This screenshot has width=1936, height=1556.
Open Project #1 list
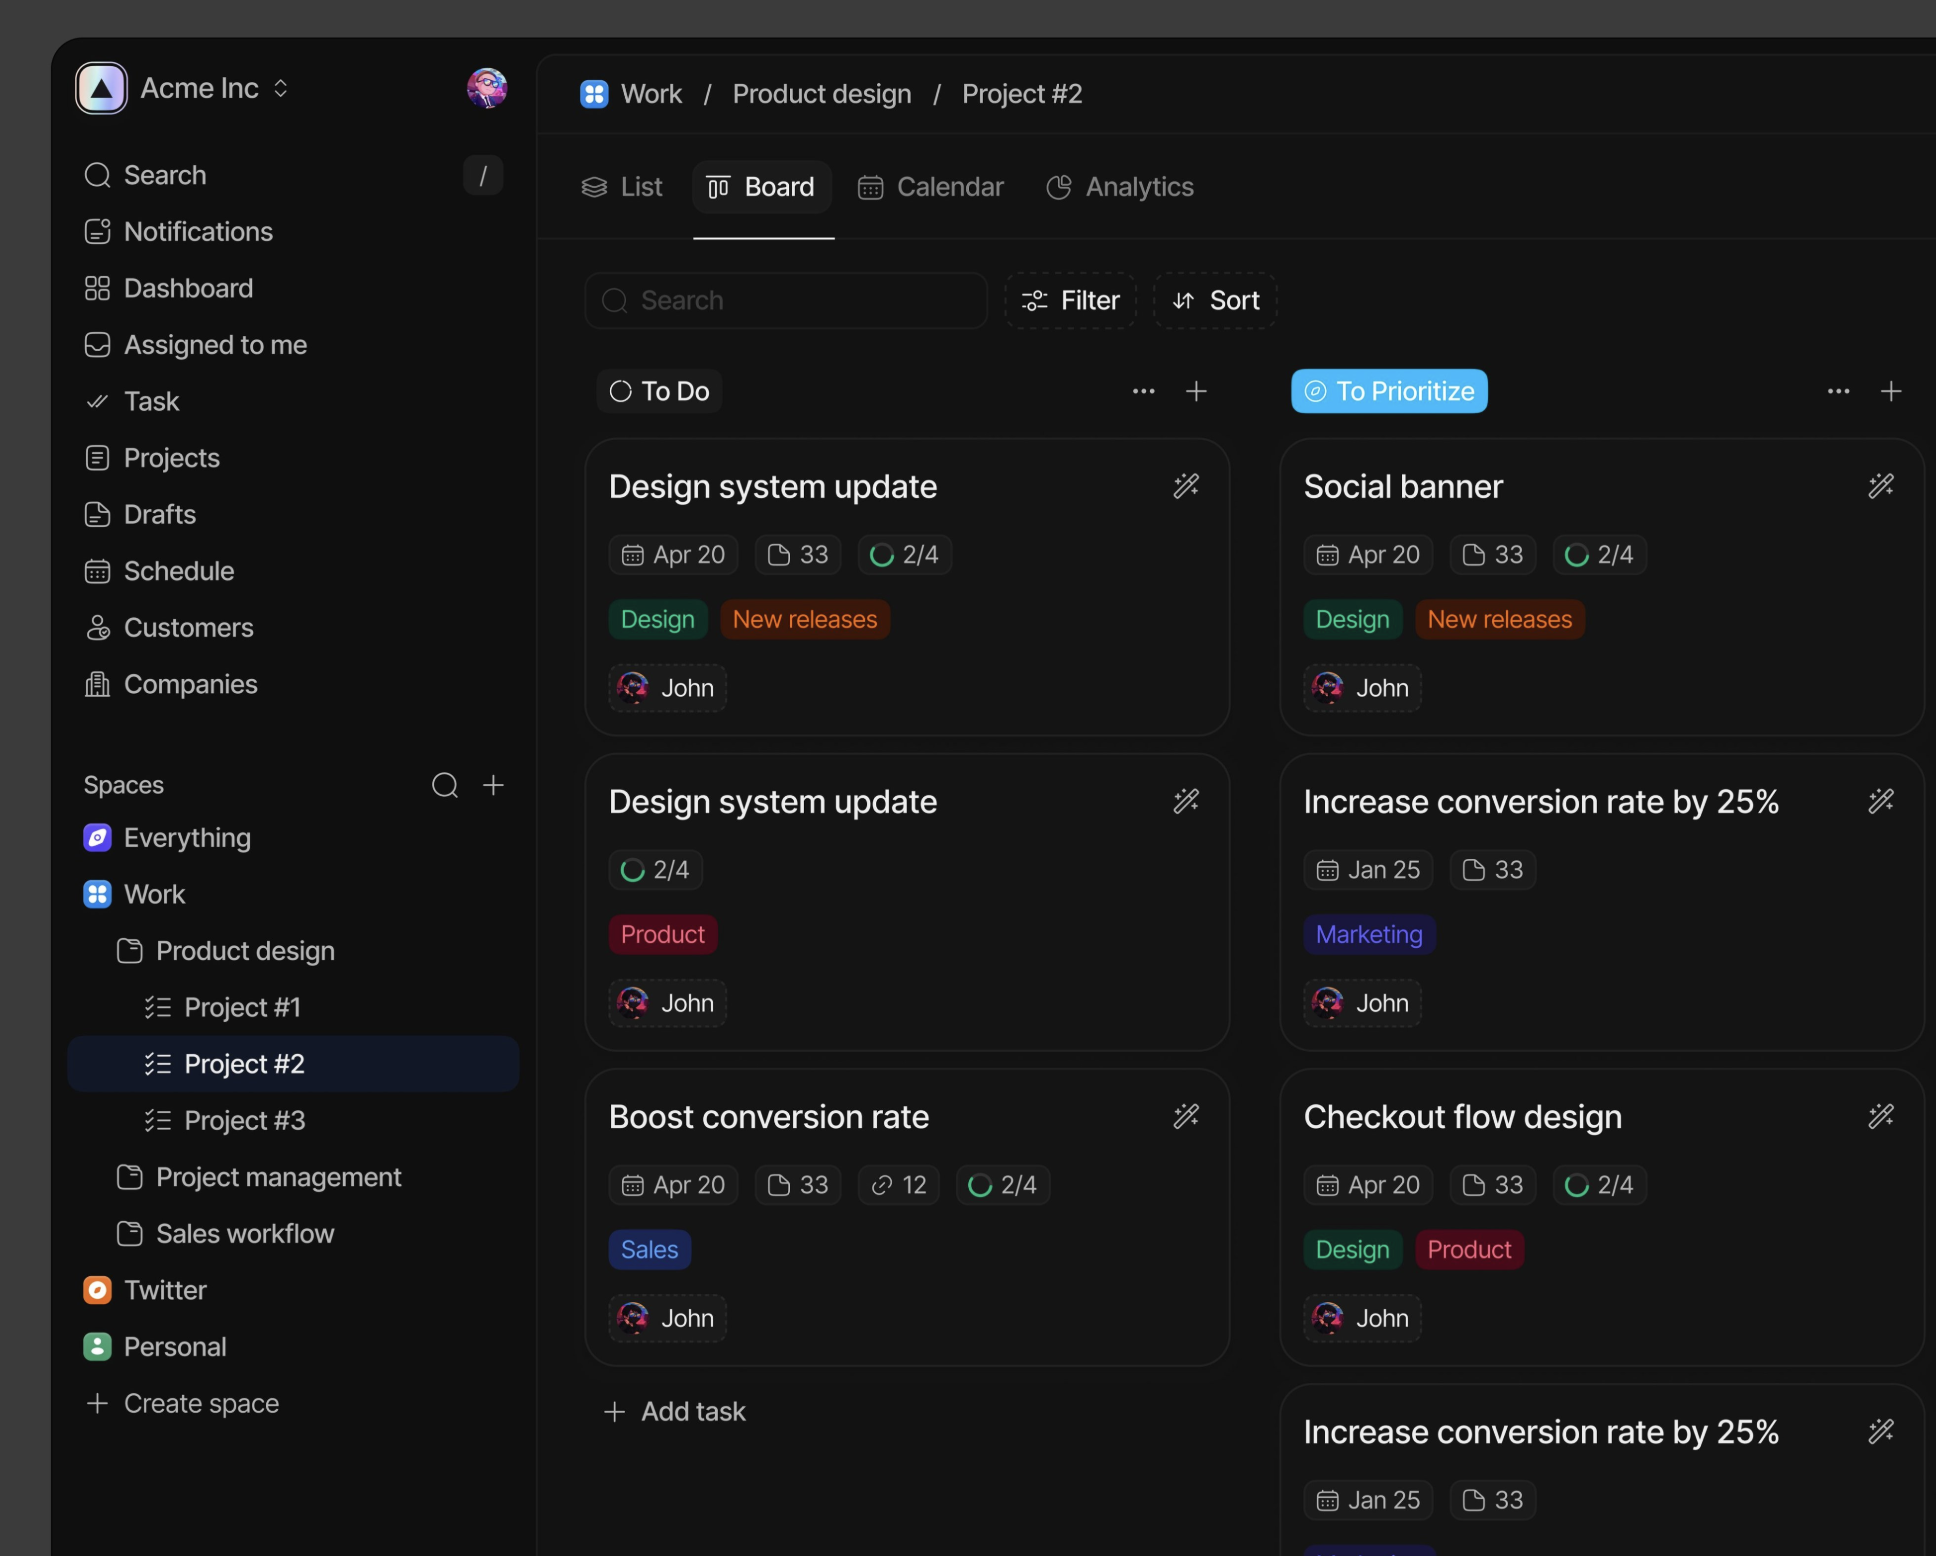pyautogui.click(x=222, y=1007)
